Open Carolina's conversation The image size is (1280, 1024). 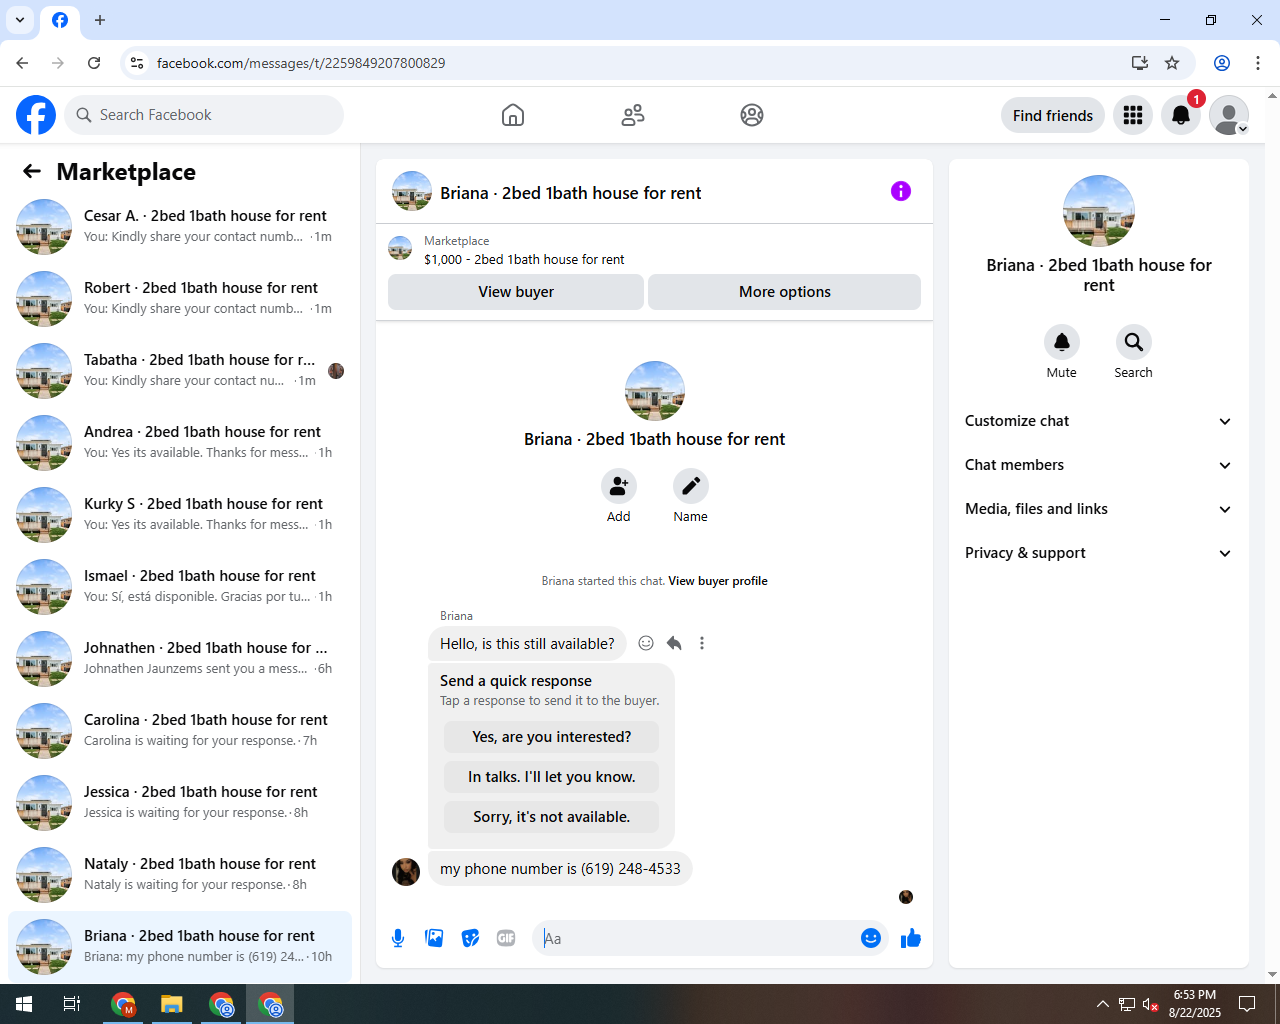click(x=180, y=730)
